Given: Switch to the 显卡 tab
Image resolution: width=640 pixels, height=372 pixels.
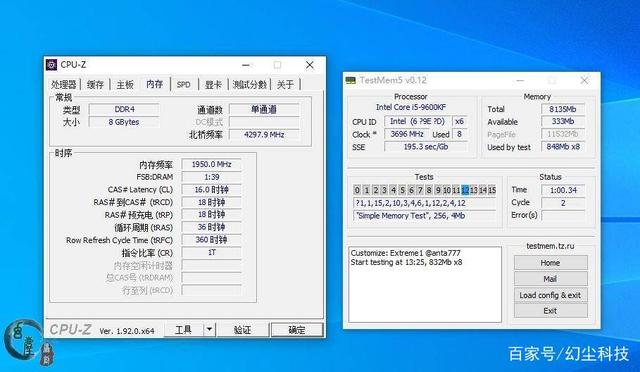Looking at the screenshot, I should (x=213, y=85).
